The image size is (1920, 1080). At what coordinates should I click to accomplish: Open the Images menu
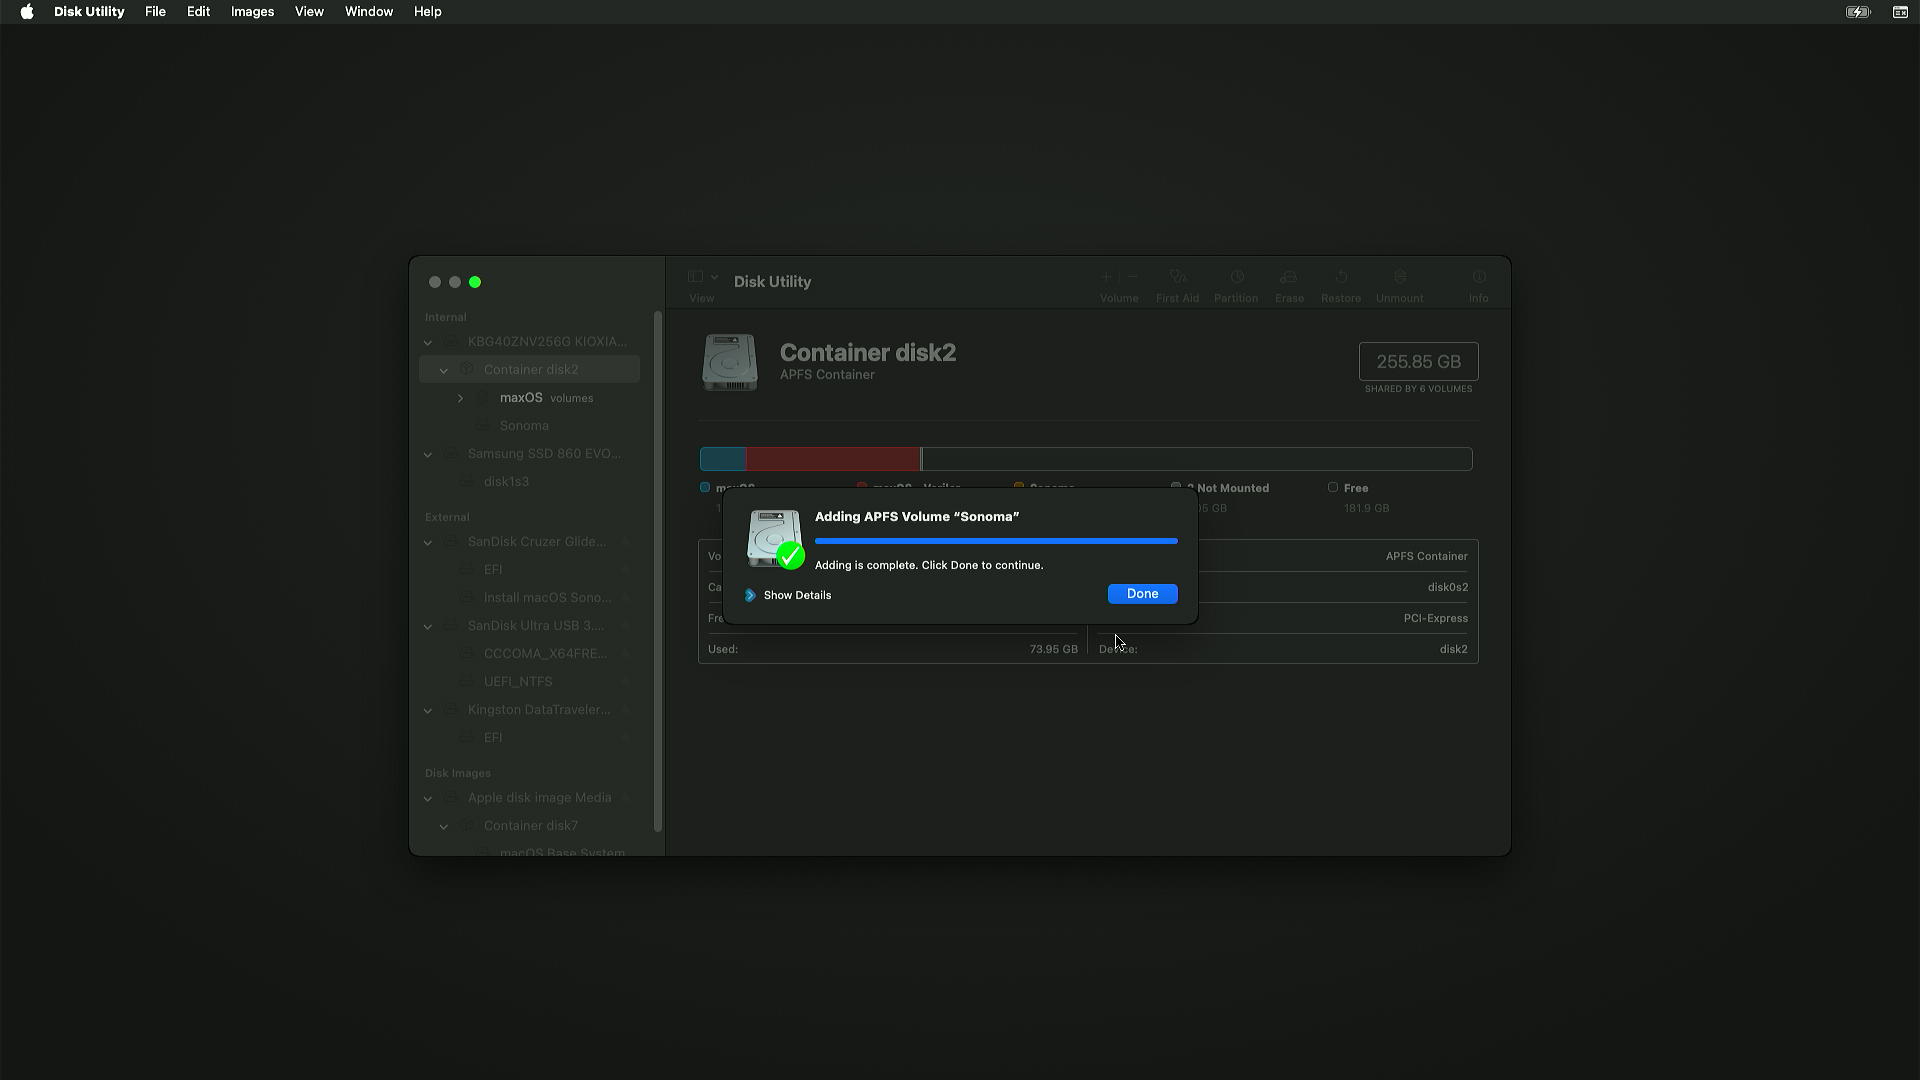(x=252, y=12)
